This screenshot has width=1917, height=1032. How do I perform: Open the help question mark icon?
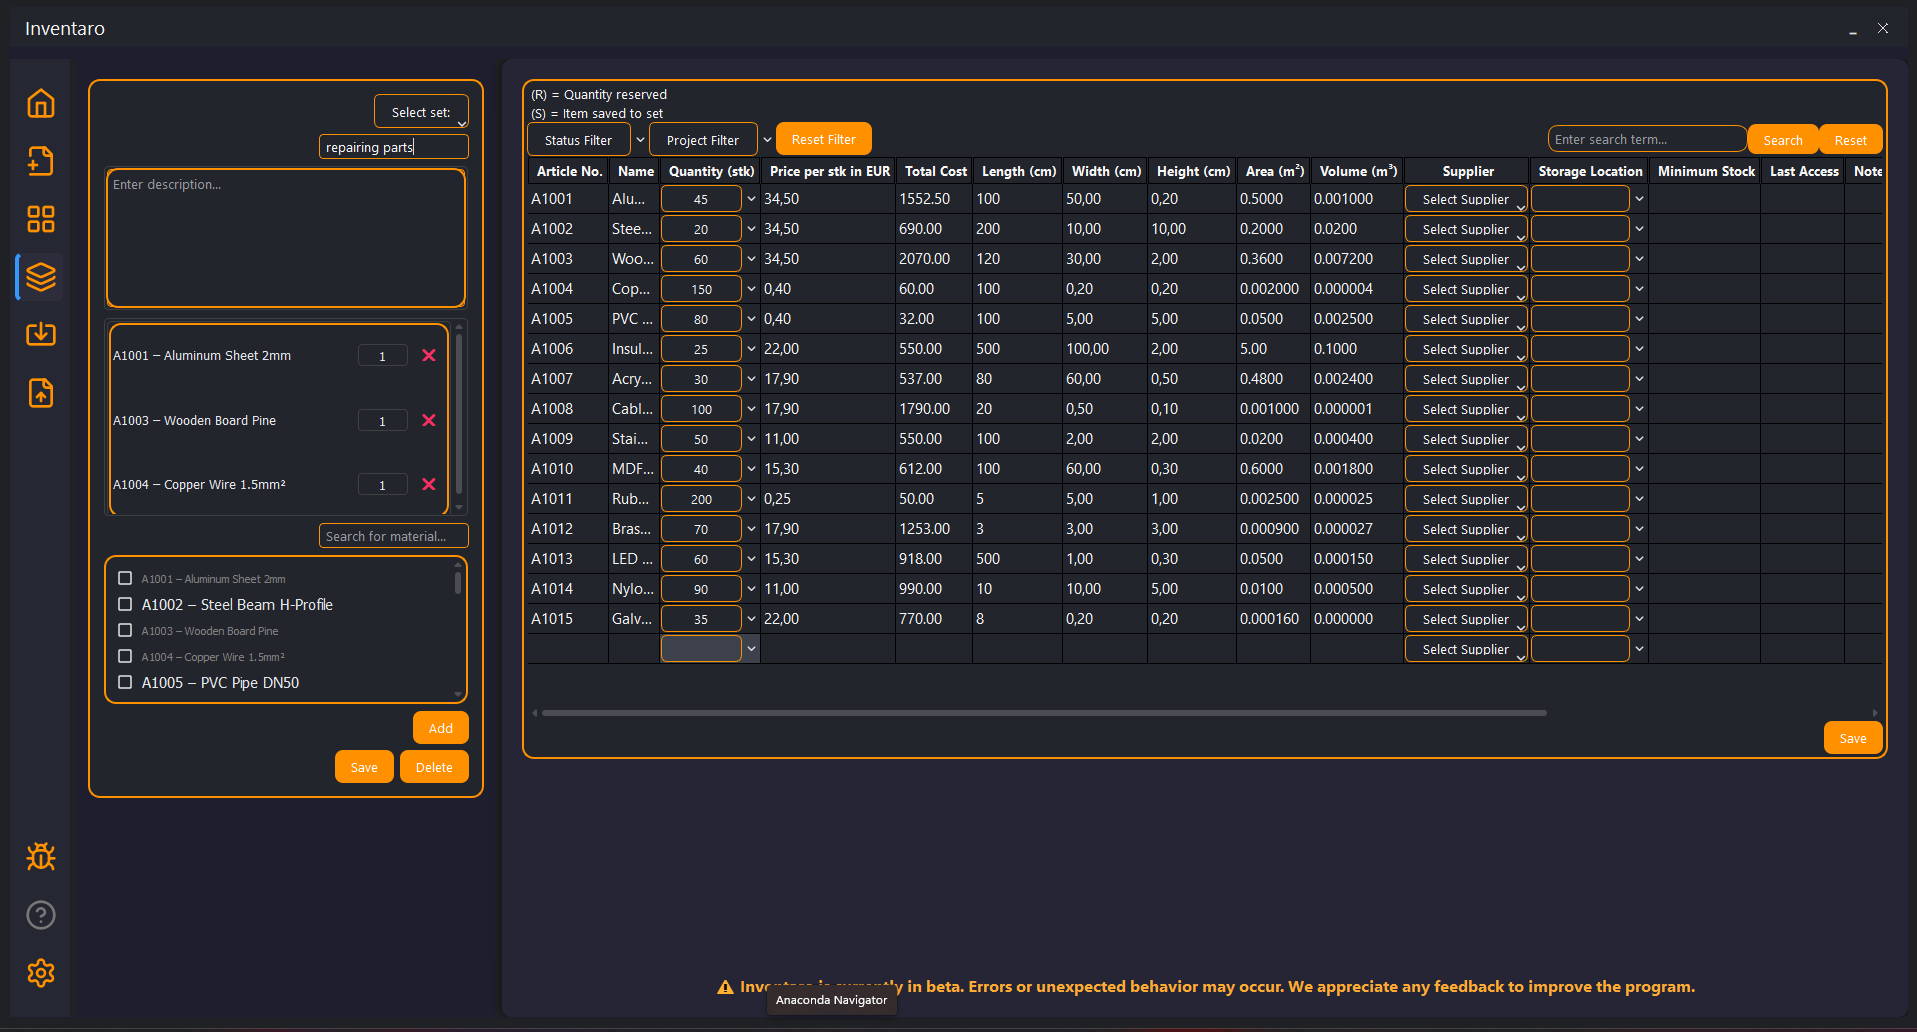coord(41,915)
